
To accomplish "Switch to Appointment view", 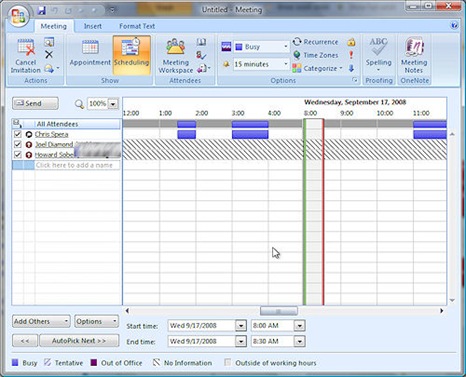I will coord(90,53).
